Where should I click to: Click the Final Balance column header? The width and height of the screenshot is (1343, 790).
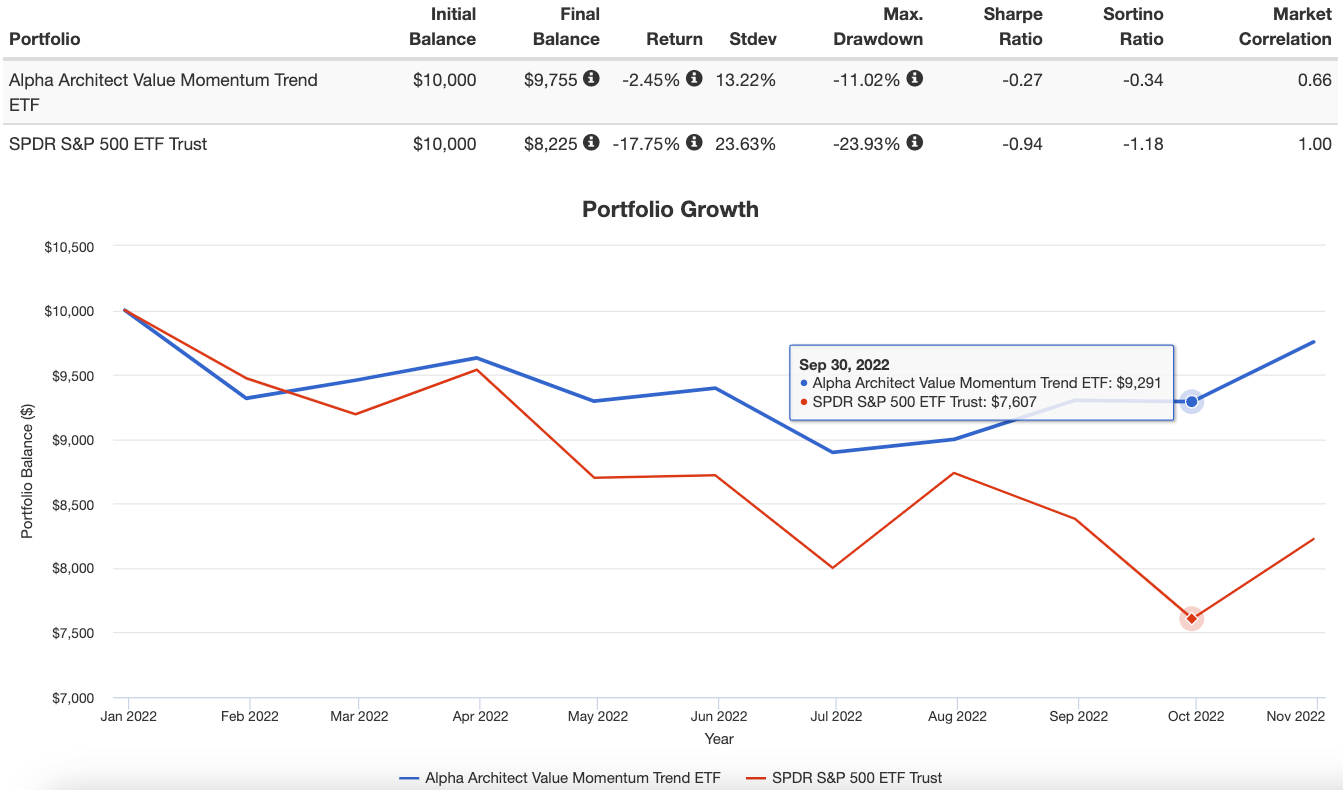566,27
